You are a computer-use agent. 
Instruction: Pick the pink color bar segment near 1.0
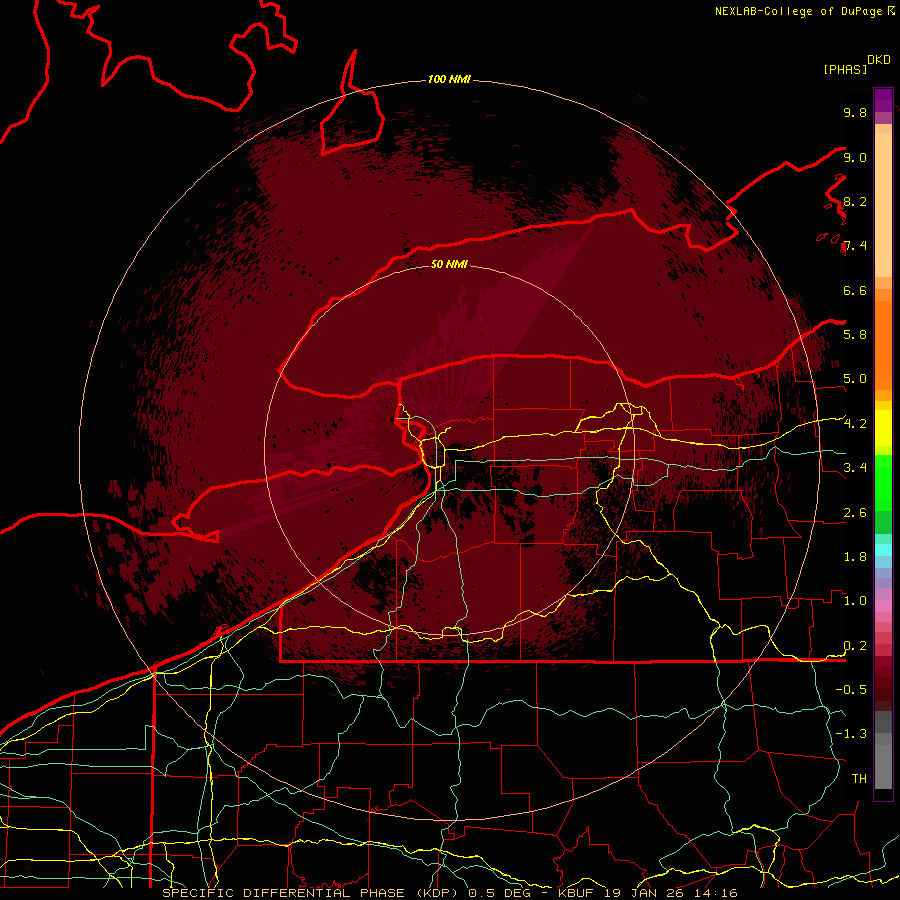point(883,606)
